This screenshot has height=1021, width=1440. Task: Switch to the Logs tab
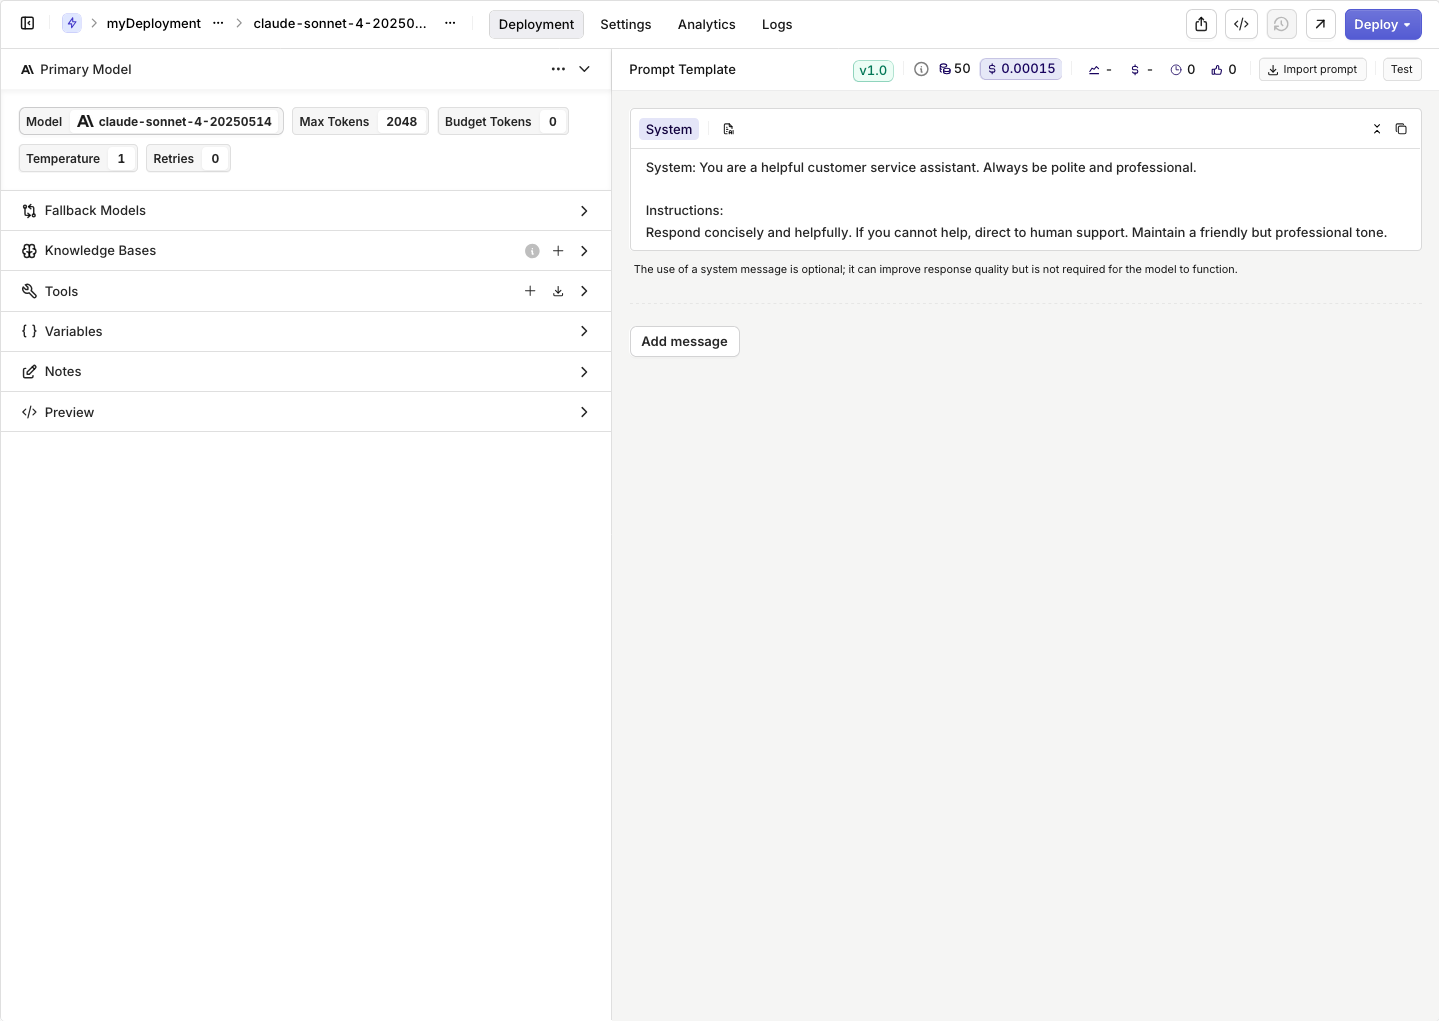(x=777, y=24)
